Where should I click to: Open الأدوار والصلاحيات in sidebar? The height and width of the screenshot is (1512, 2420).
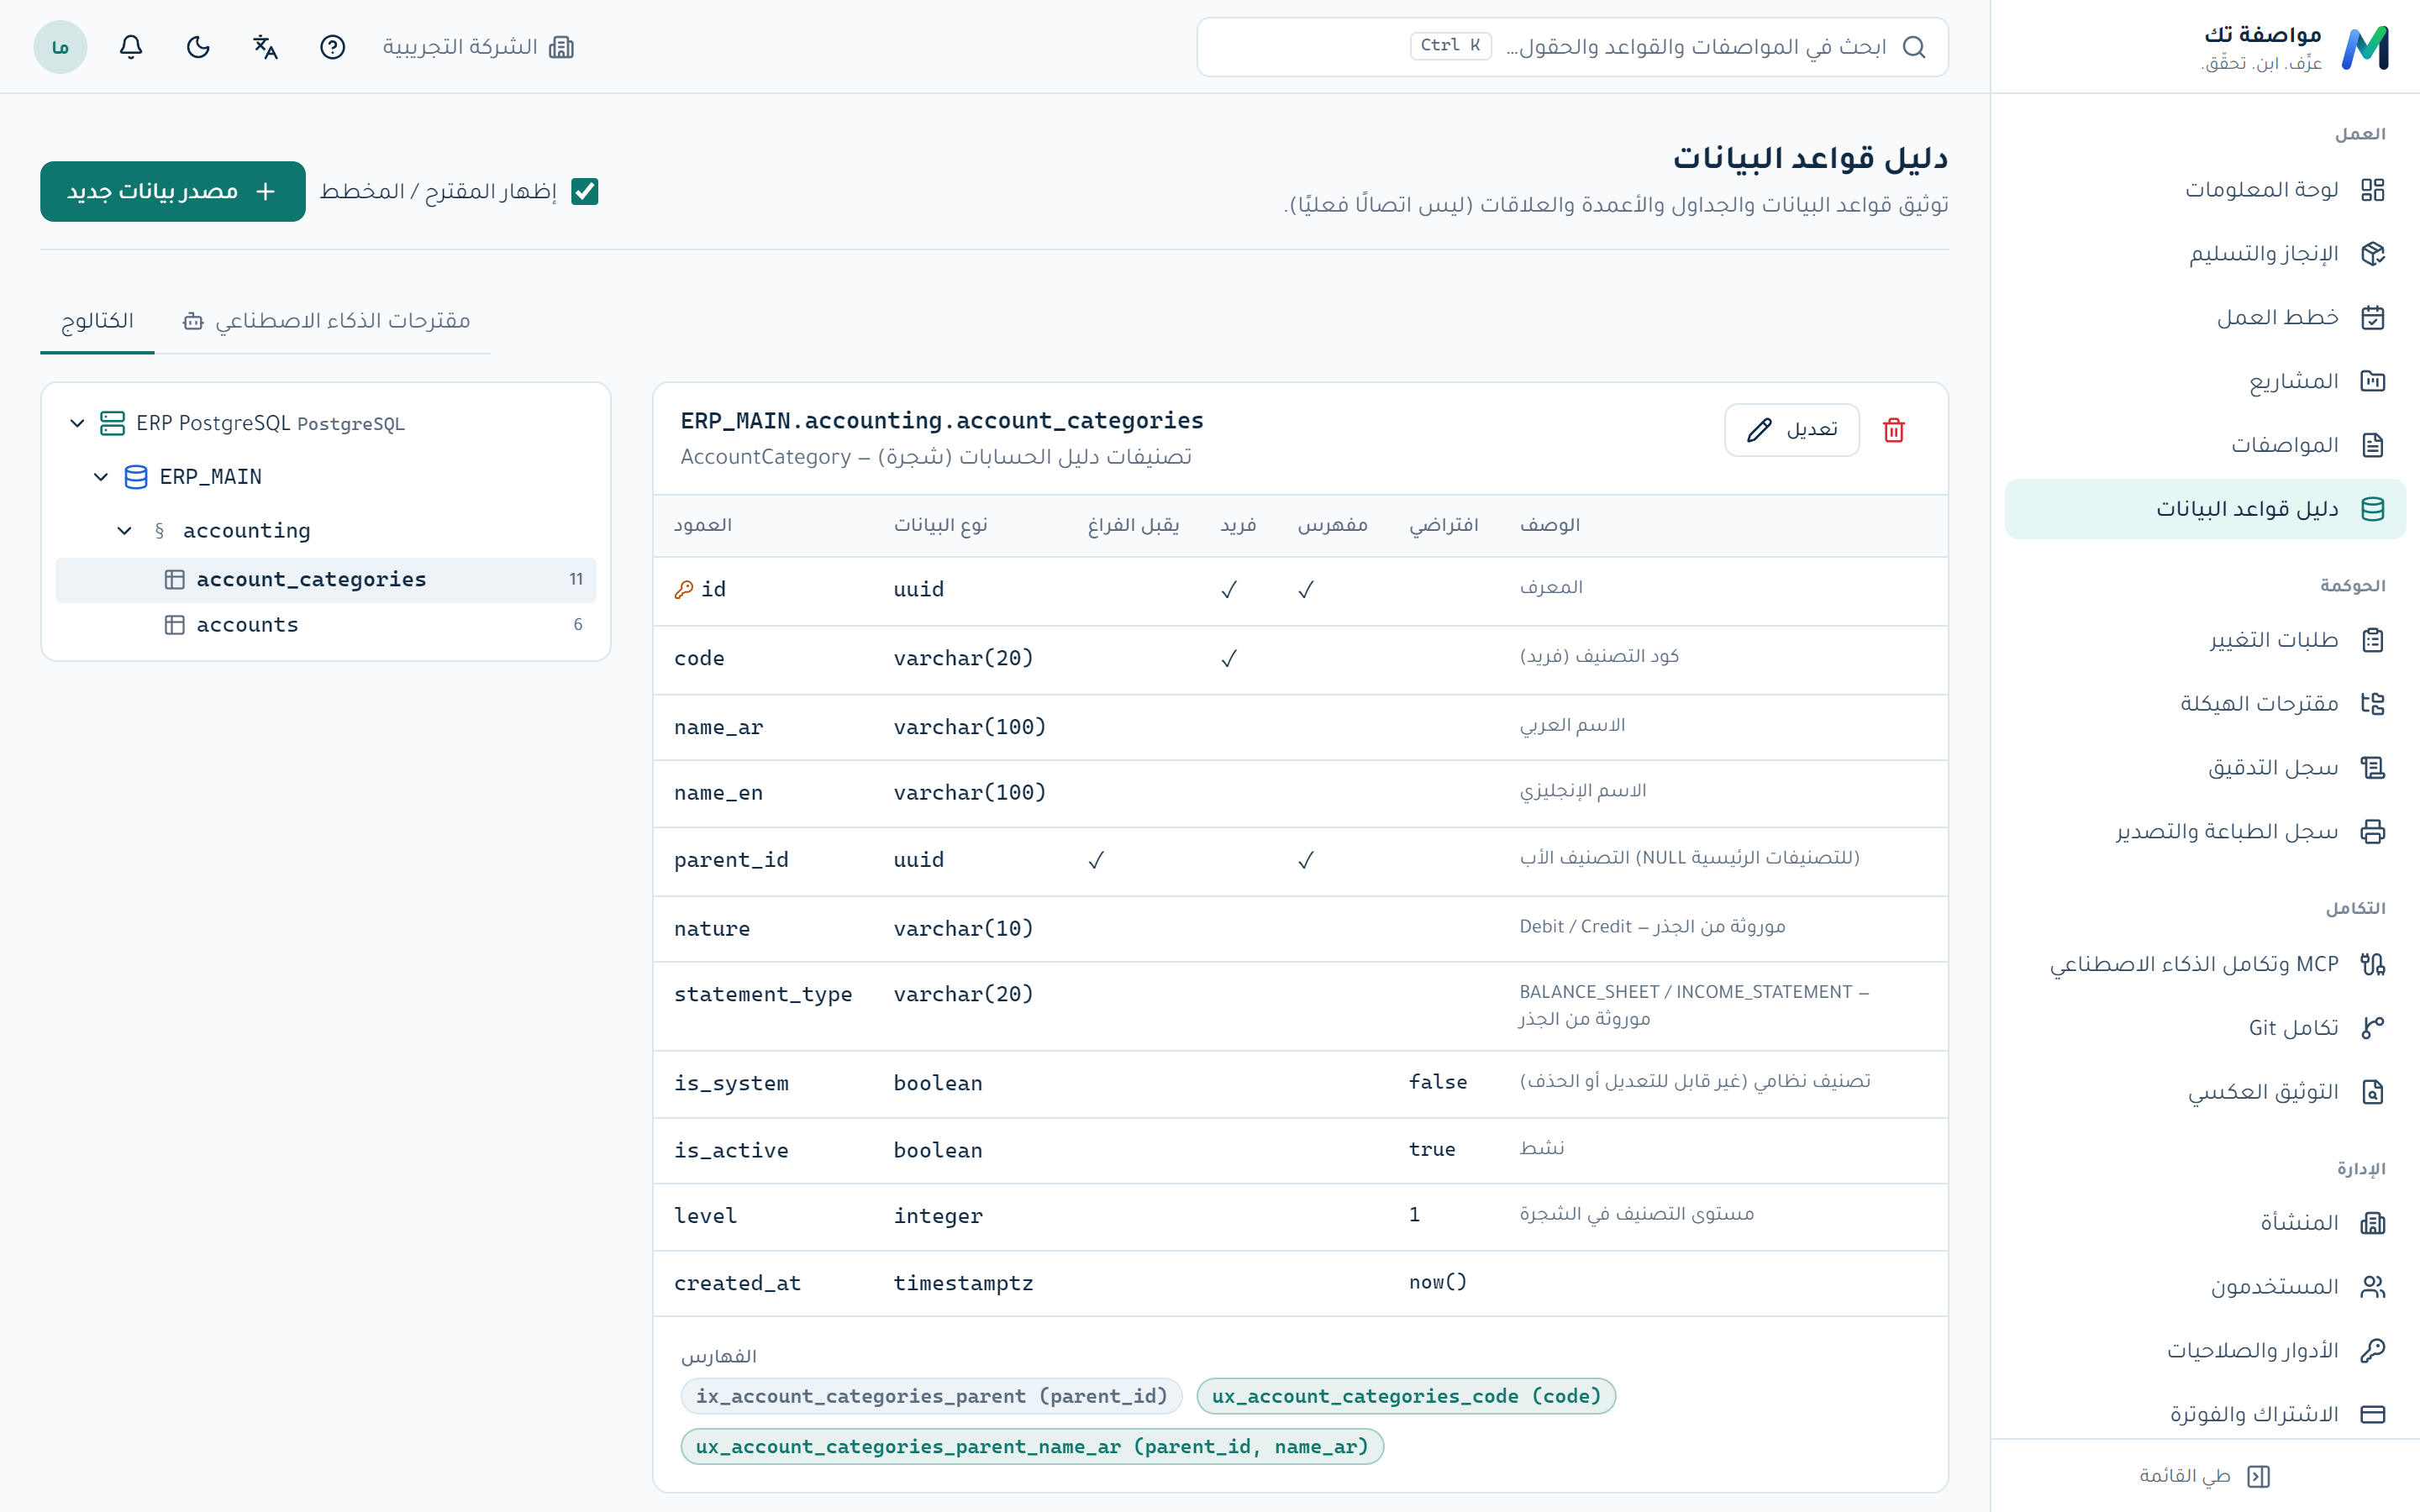coord(2205,1351)
